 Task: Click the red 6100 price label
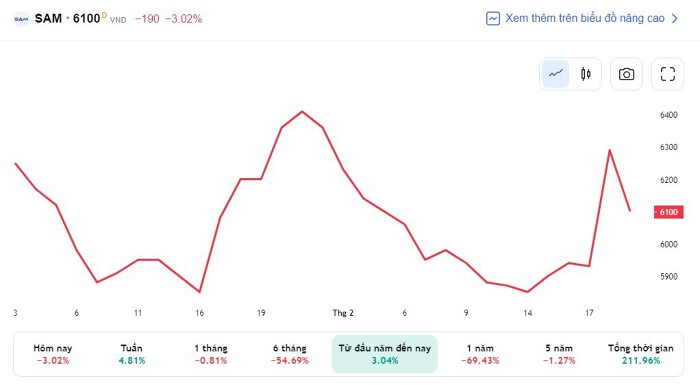tap(668, 212)
